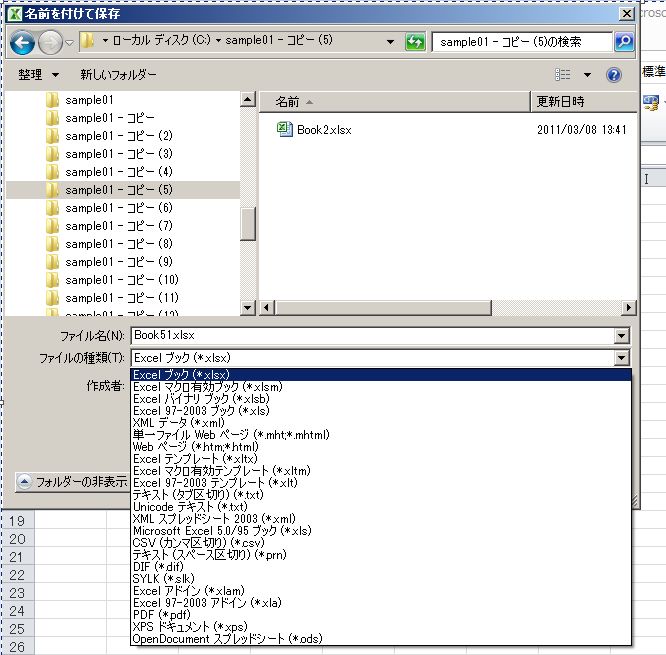Choose Excel 97-2003 アドイン (*.xla)
The width and height of the screenshot is (666, 655).
381,602
